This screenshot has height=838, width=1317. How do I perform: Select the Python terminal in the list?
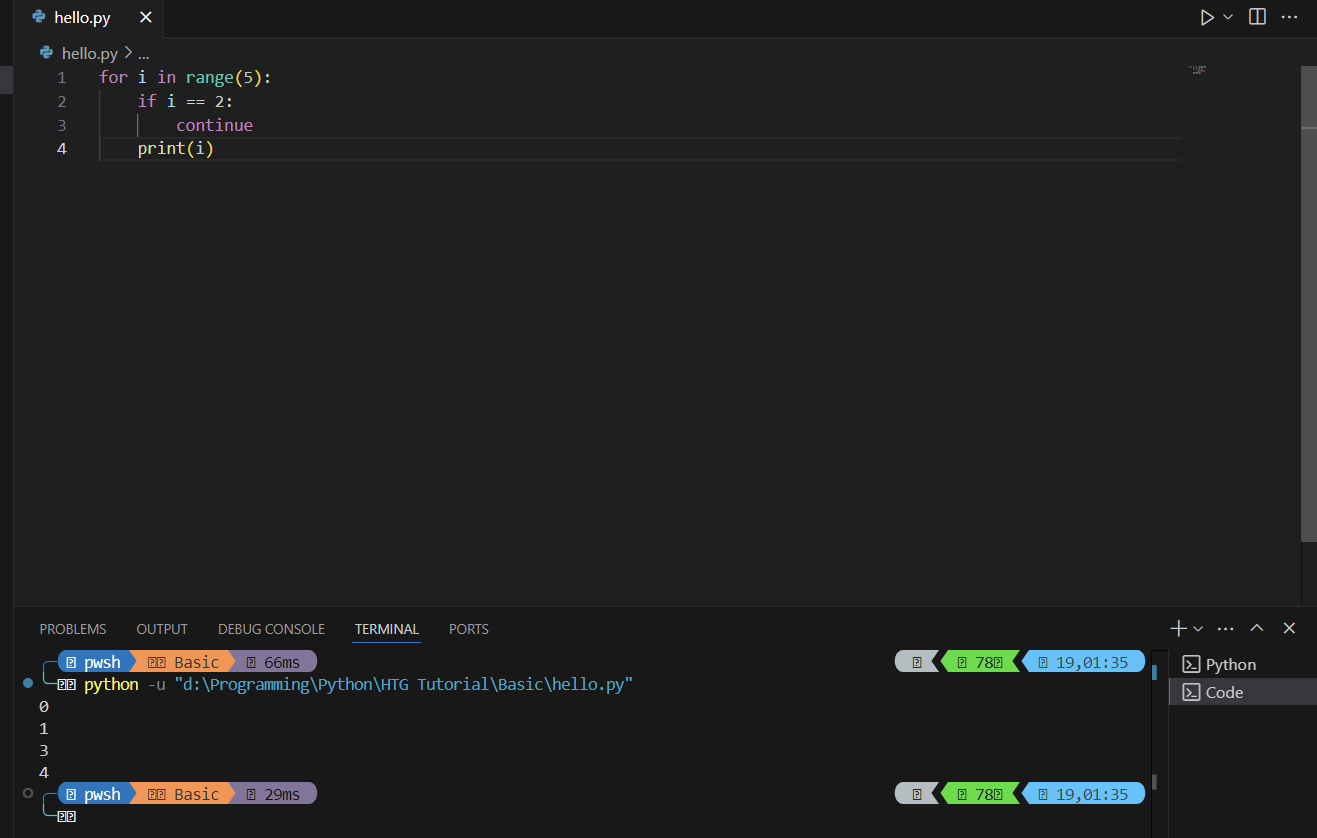pos(1230,664)
